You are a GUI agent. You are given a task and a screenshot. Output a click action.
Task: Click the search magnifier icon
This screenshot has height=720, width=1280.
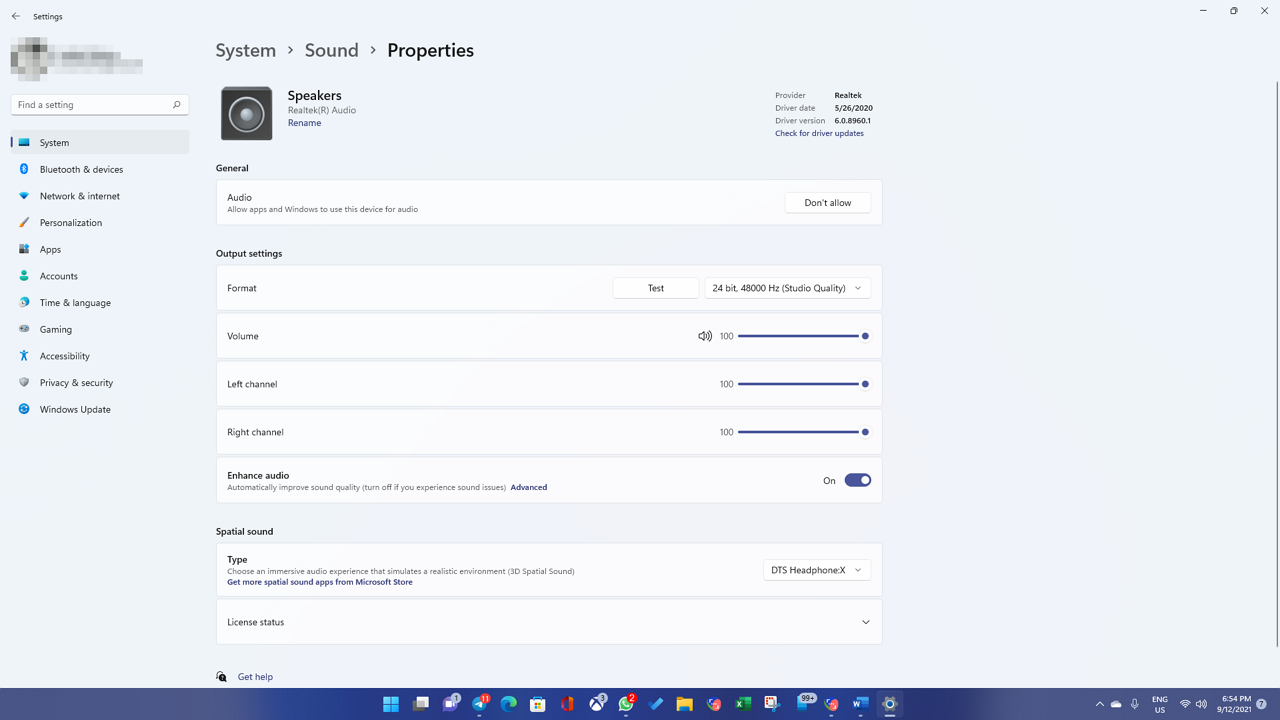(x=176, y=105)
